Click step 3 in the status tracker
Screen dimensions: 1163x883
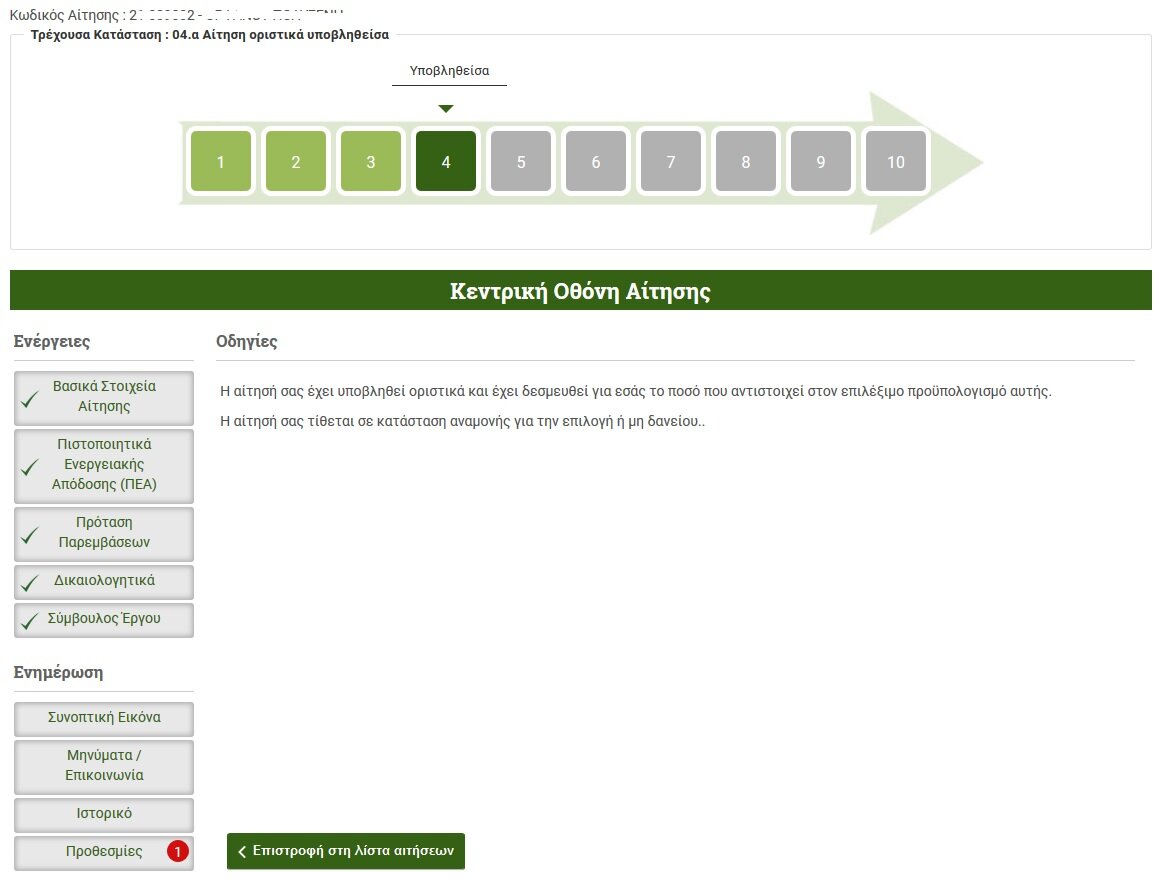tap(370, 162)
